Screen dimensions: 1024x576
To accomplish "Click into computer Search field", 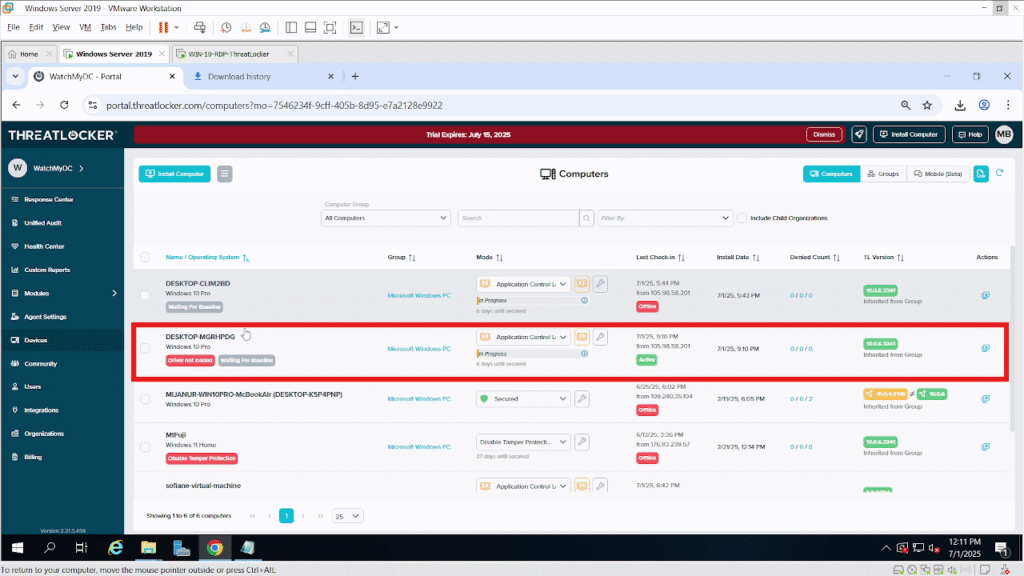I will [x=518, y=218].
